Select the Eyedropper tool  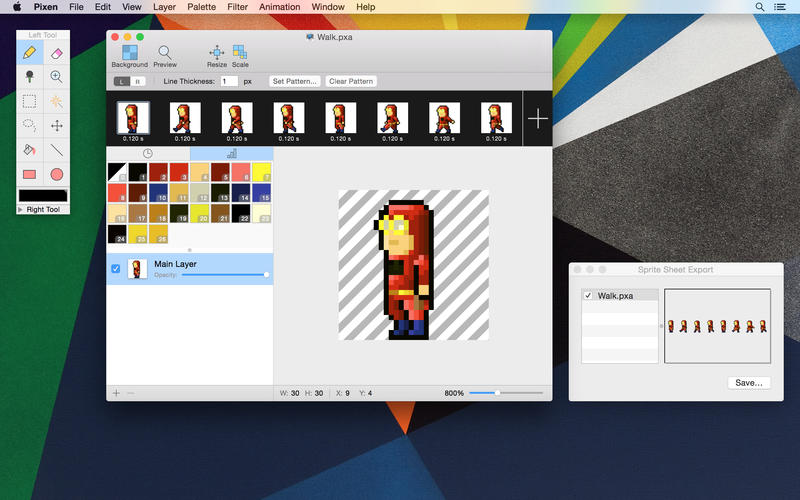click(30, 77)
